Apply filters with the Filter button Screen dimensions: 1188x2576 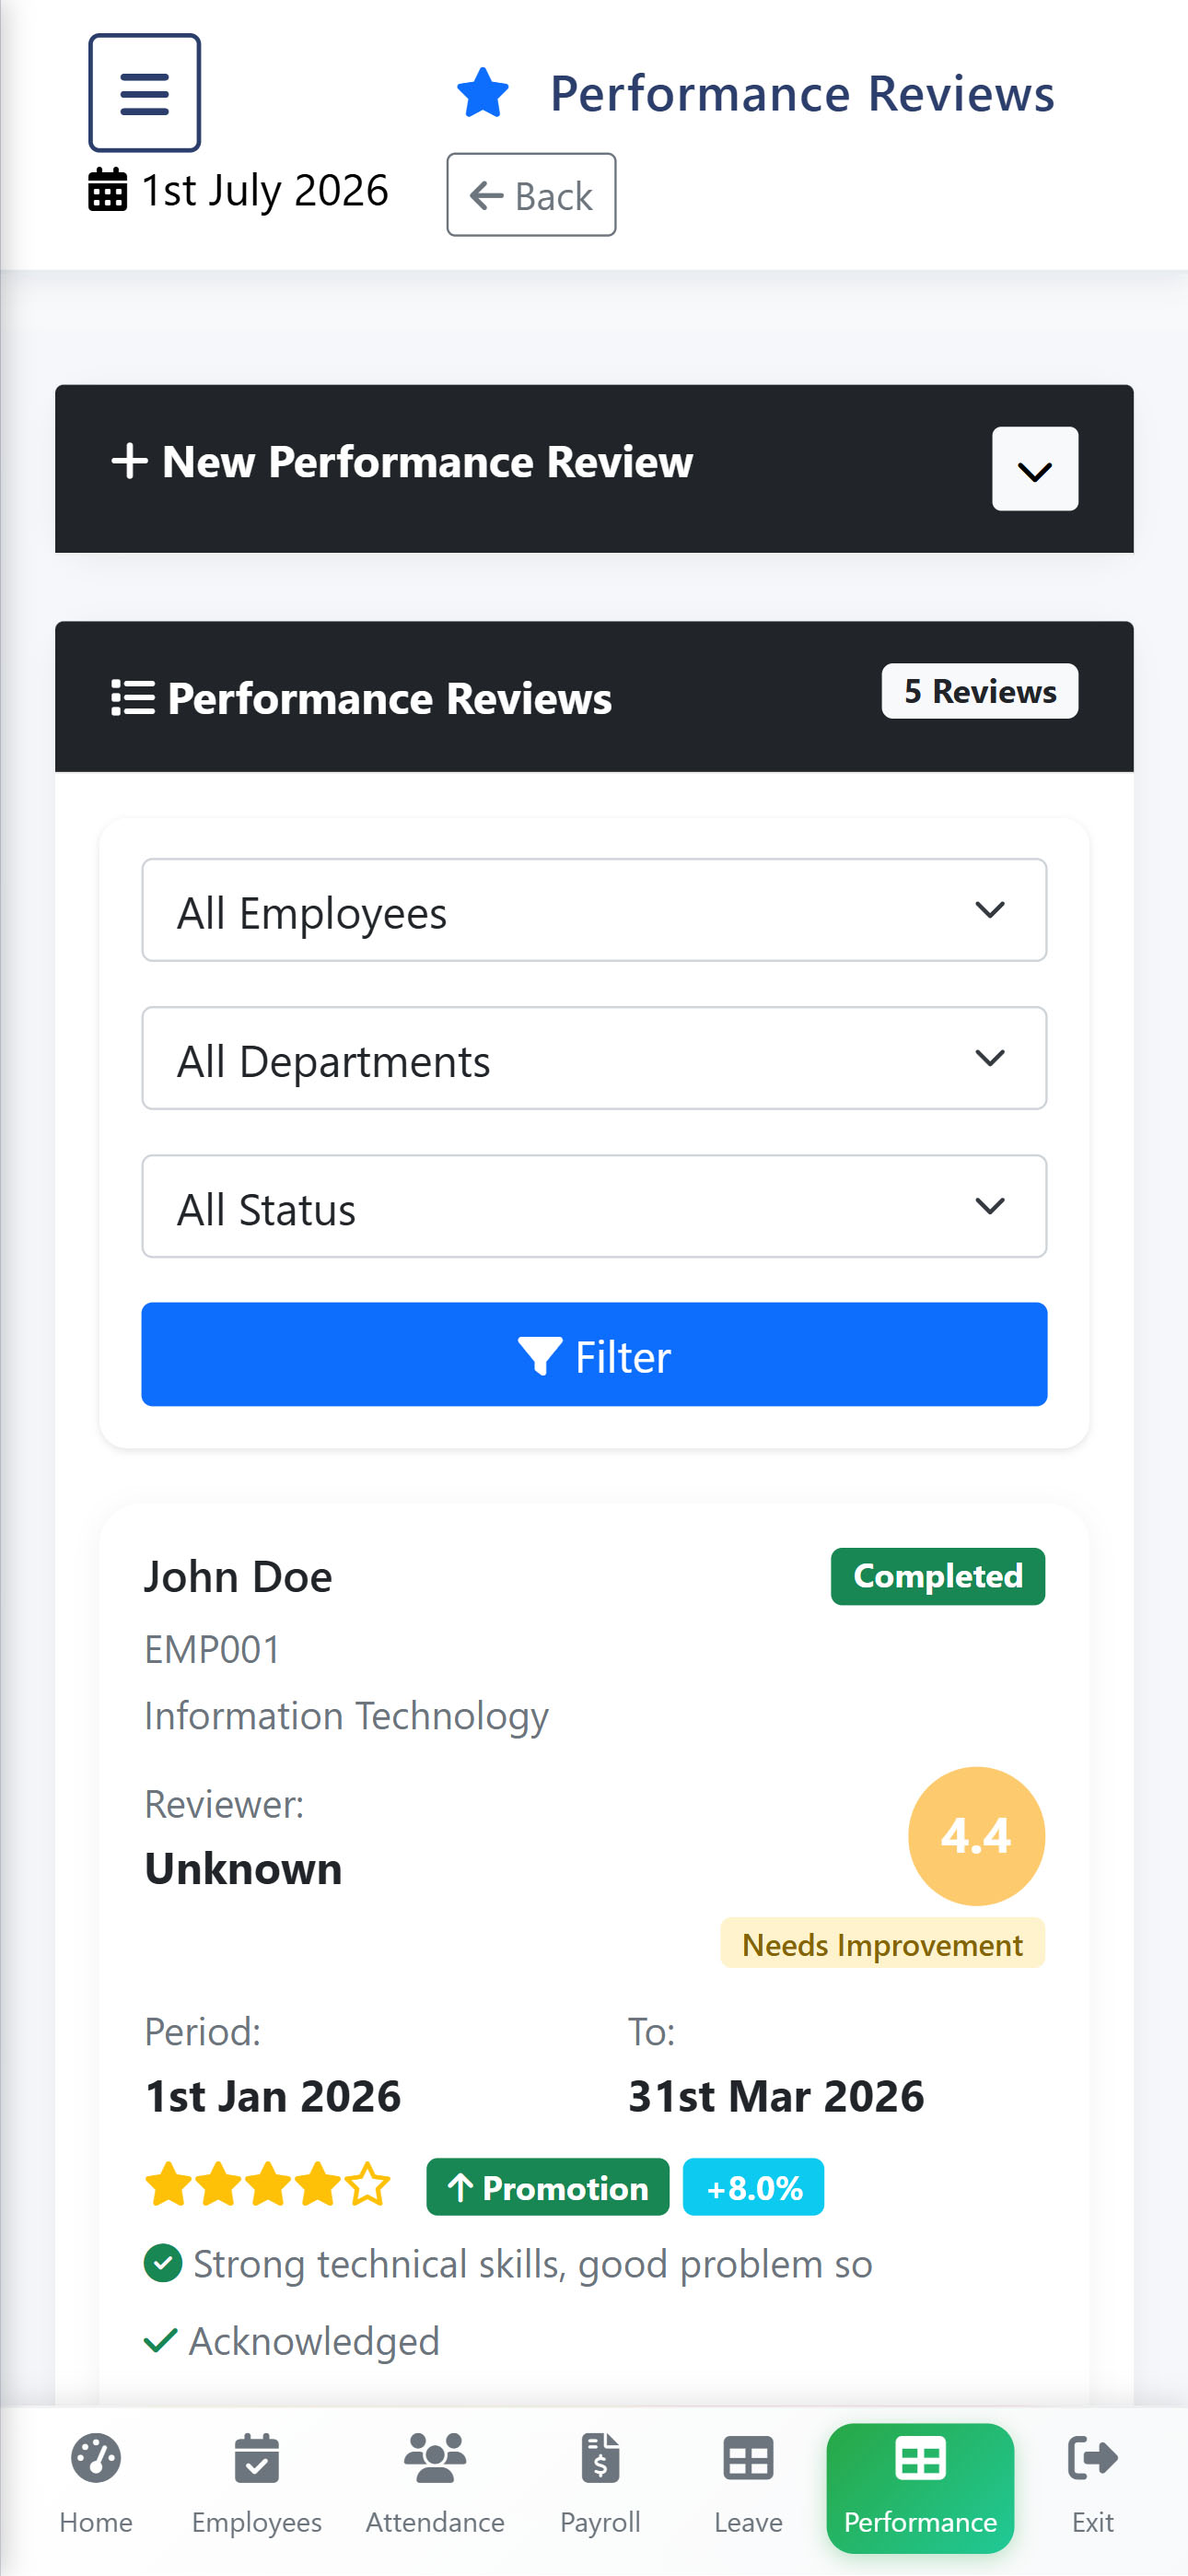[x=594, y=1354]
